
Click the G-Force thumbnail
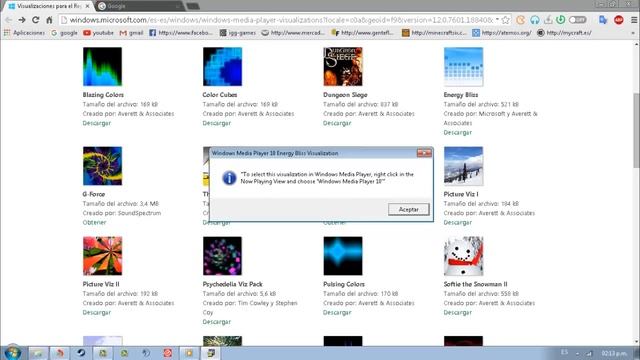pyautogui.click(x=102, y=166)
